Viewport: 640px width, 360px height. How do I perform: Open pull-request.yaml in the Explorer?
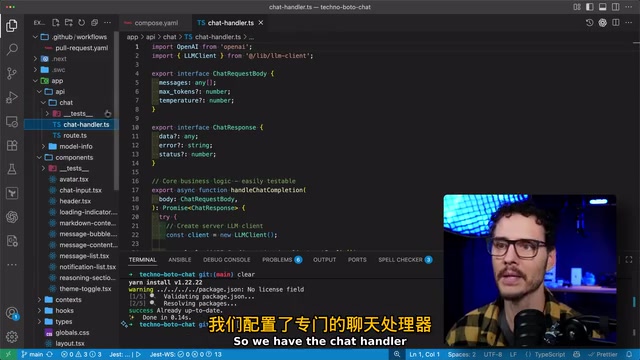(82, 48)
